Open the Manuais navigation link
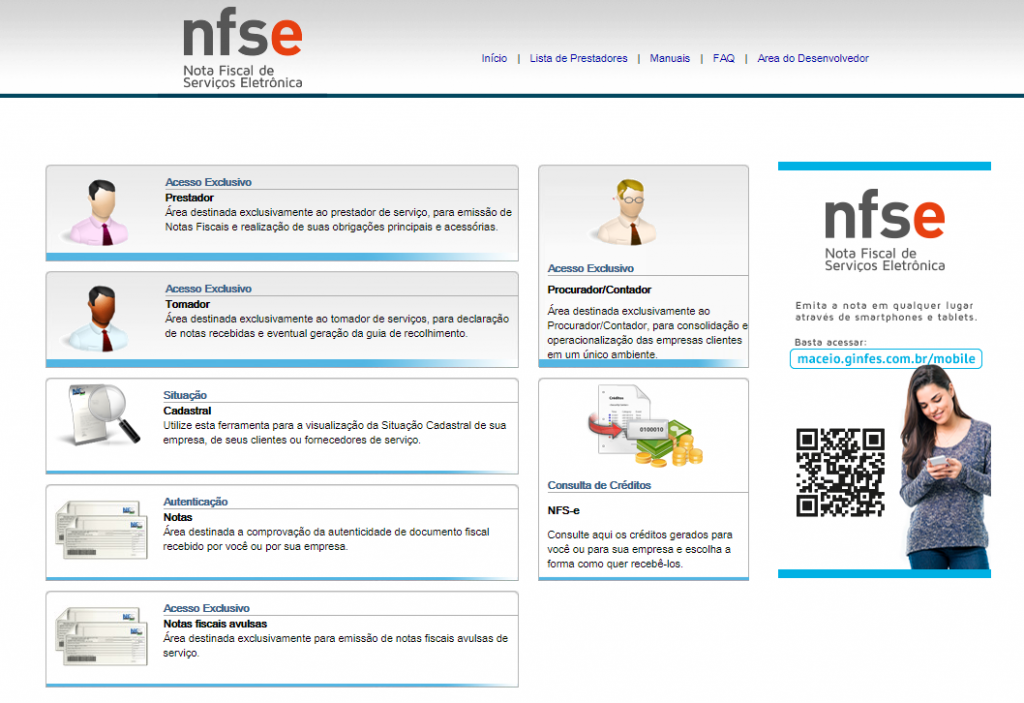Image resolution: width=1024 pixels, height=703 pixels. (670, 59)
